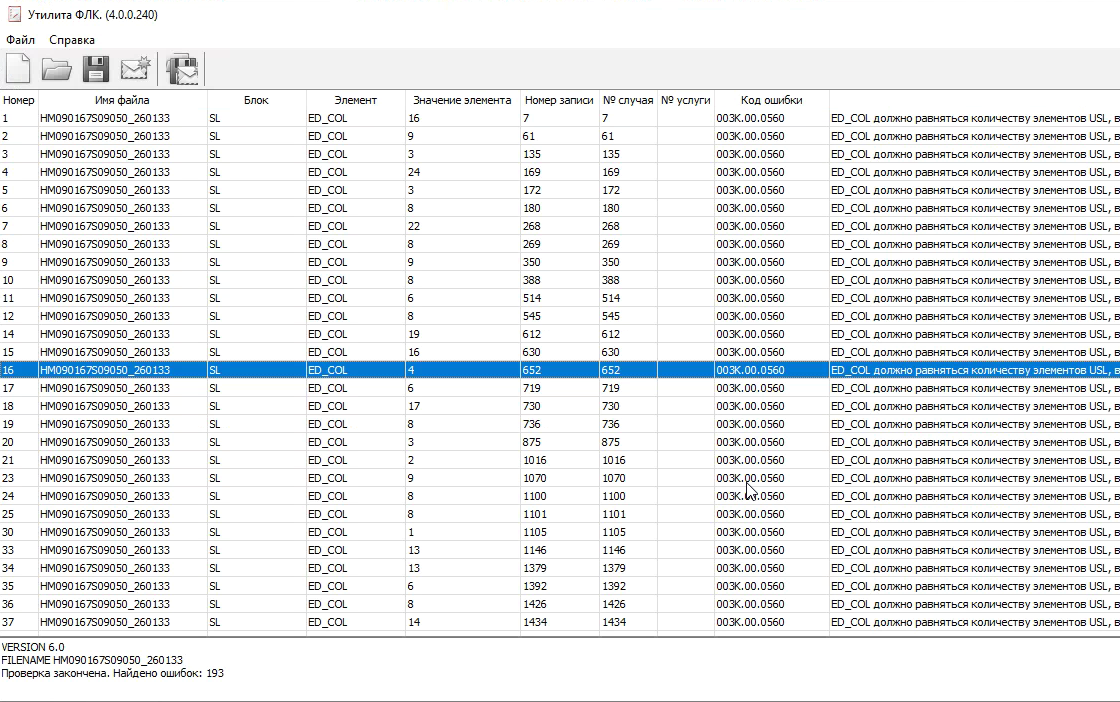
Task: Click the Утилита ФЛК app icon in title bar
Action: 13,14
